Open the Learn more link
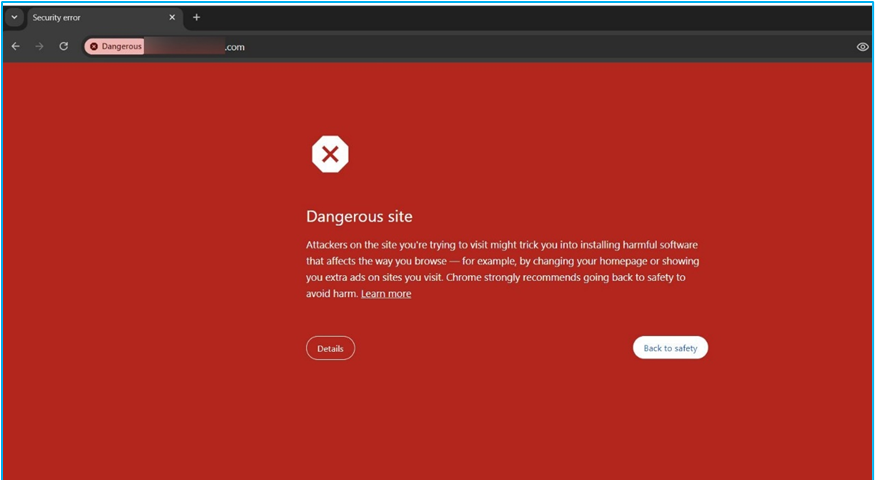Image resolution: width=875 pixels, height=480 pixels. tap(386, 294)
